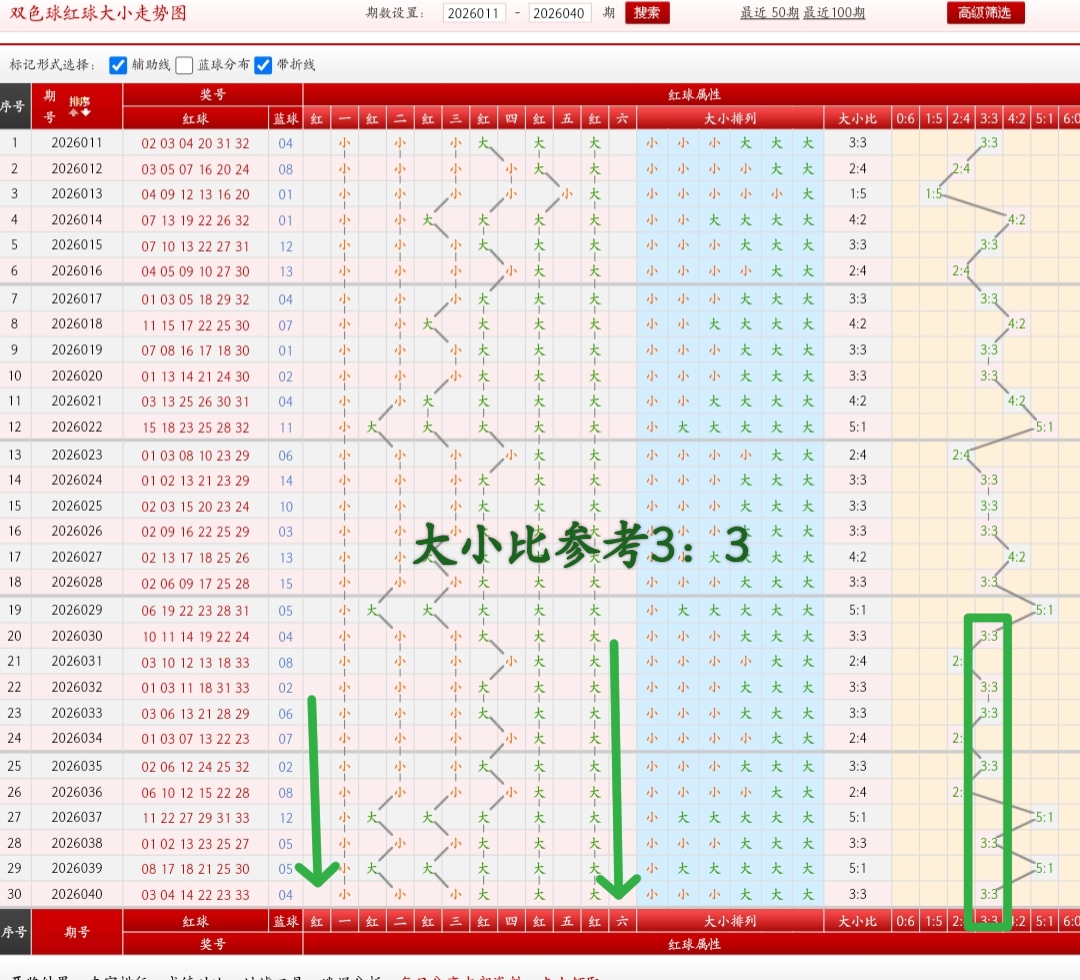This screenshot has width=1080, height=980.
Task: Click the period number 2026029 in the table
Action: pyautogui.click(x=79, y=610)
